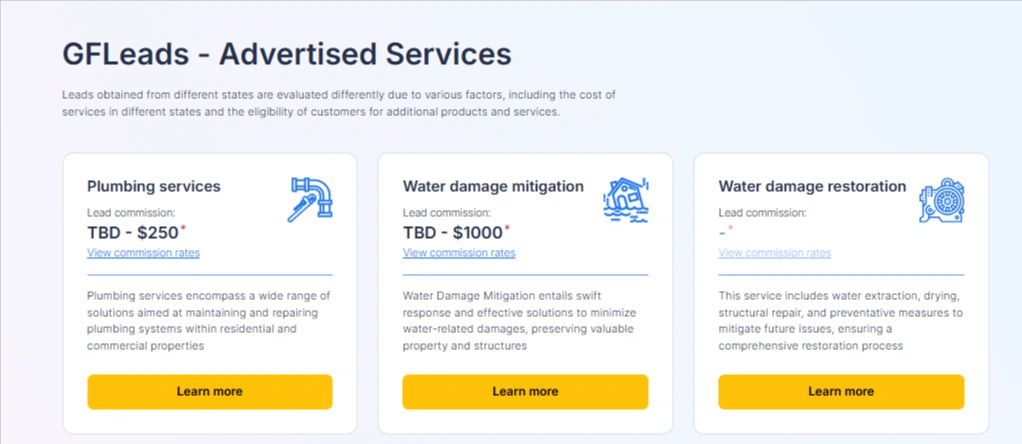Click the Water Damage Mitigation description paragraph
1022x444 pixels.
click(525, 320)
